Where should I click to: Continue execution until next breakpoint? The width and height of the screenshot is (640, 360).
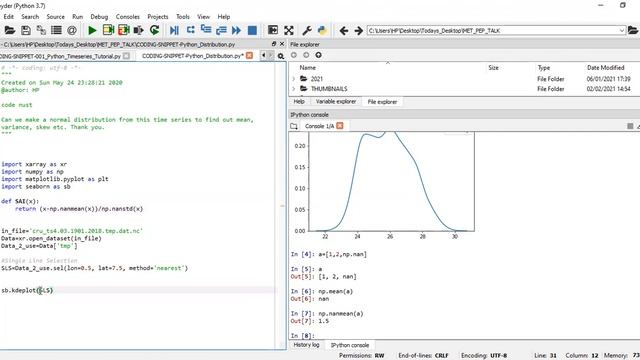[x=236, y=30]
